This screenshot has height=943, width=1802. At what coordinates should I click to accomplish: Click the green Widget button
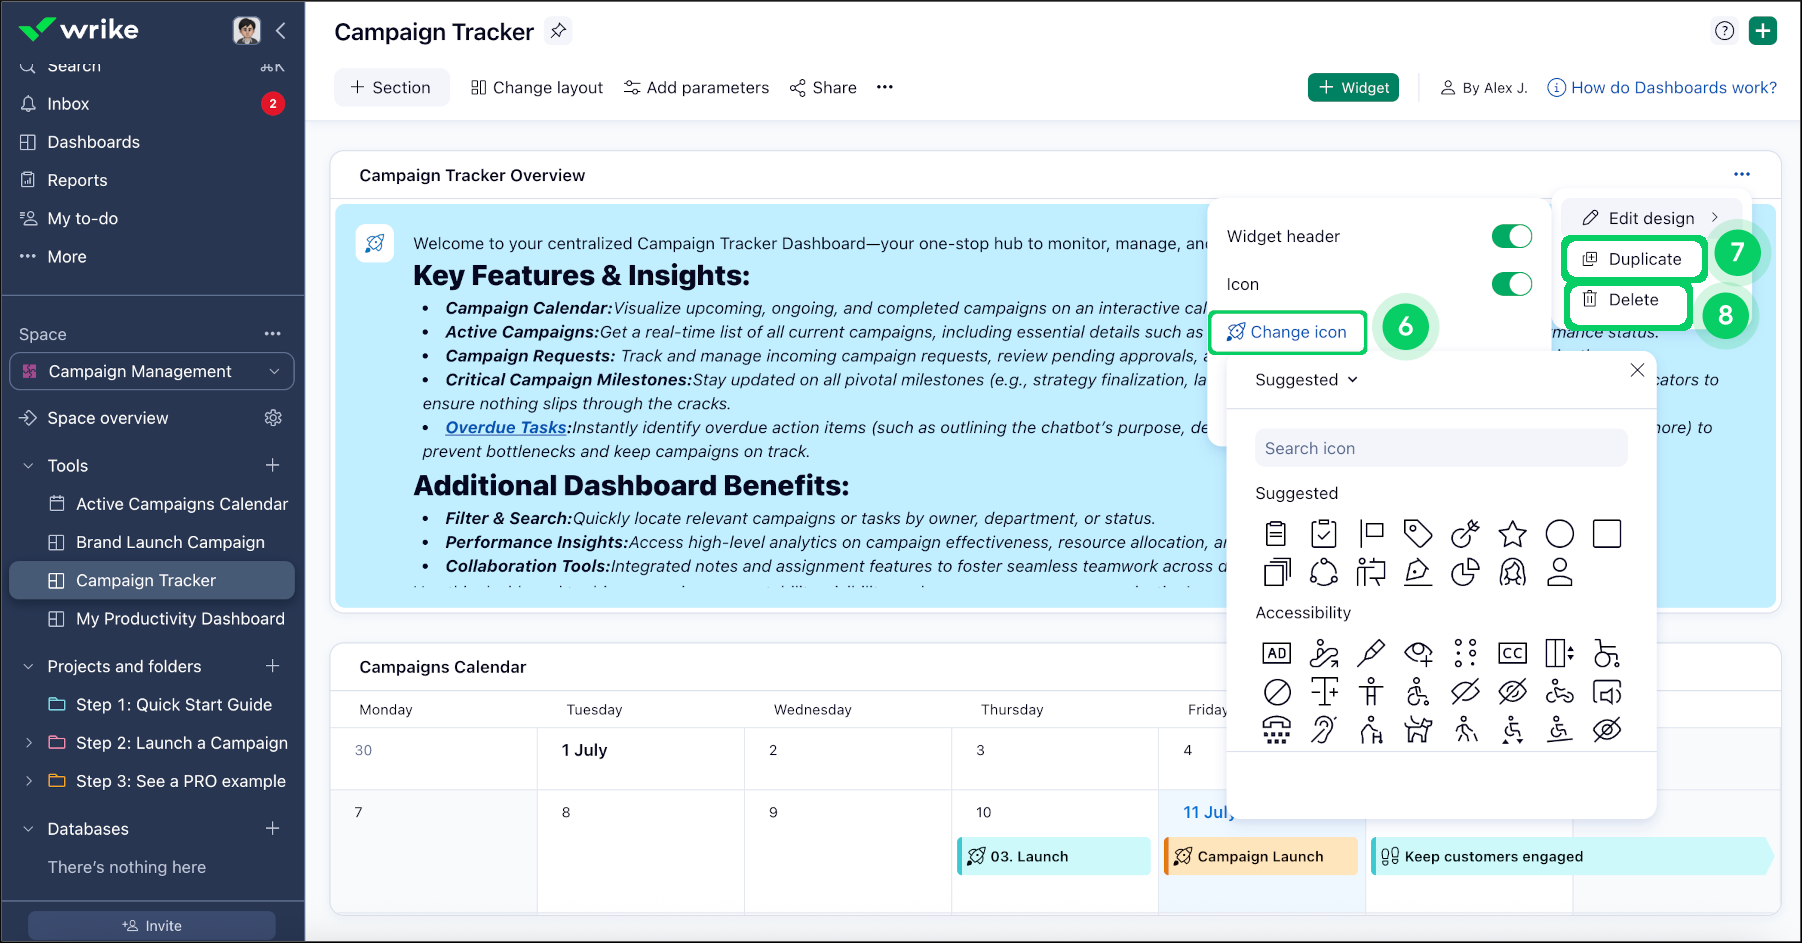pos(1353,88)
